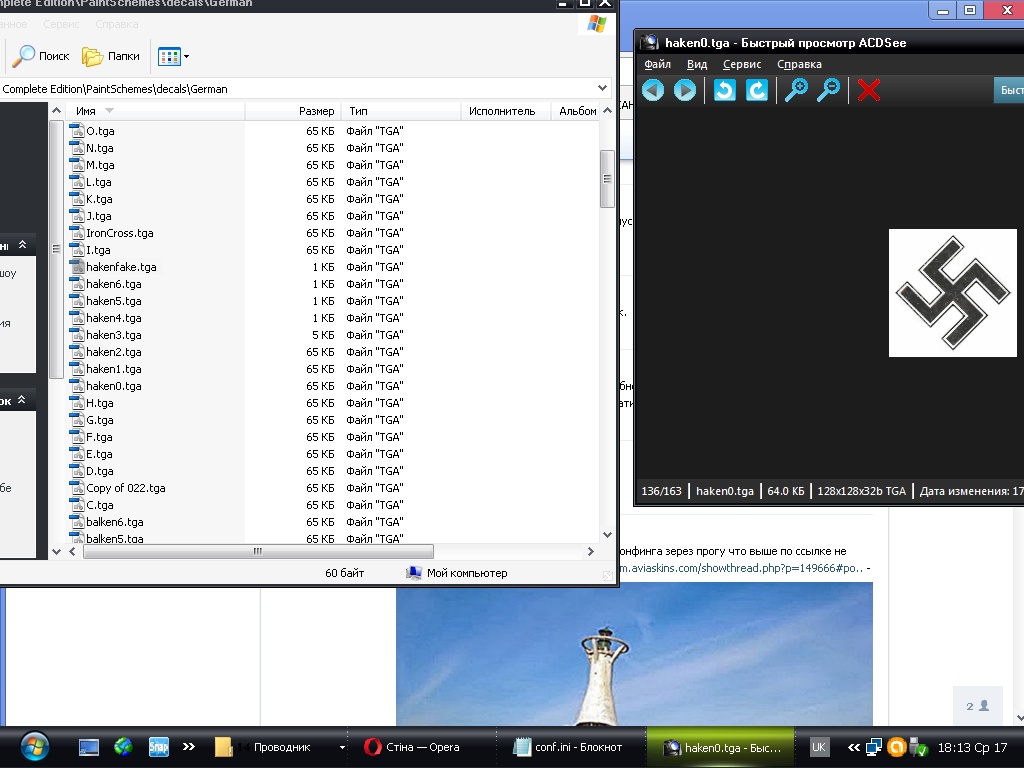Select the K.tga file icon
The height and width of the screenshot is (768, 1024).
click(77, 199)
